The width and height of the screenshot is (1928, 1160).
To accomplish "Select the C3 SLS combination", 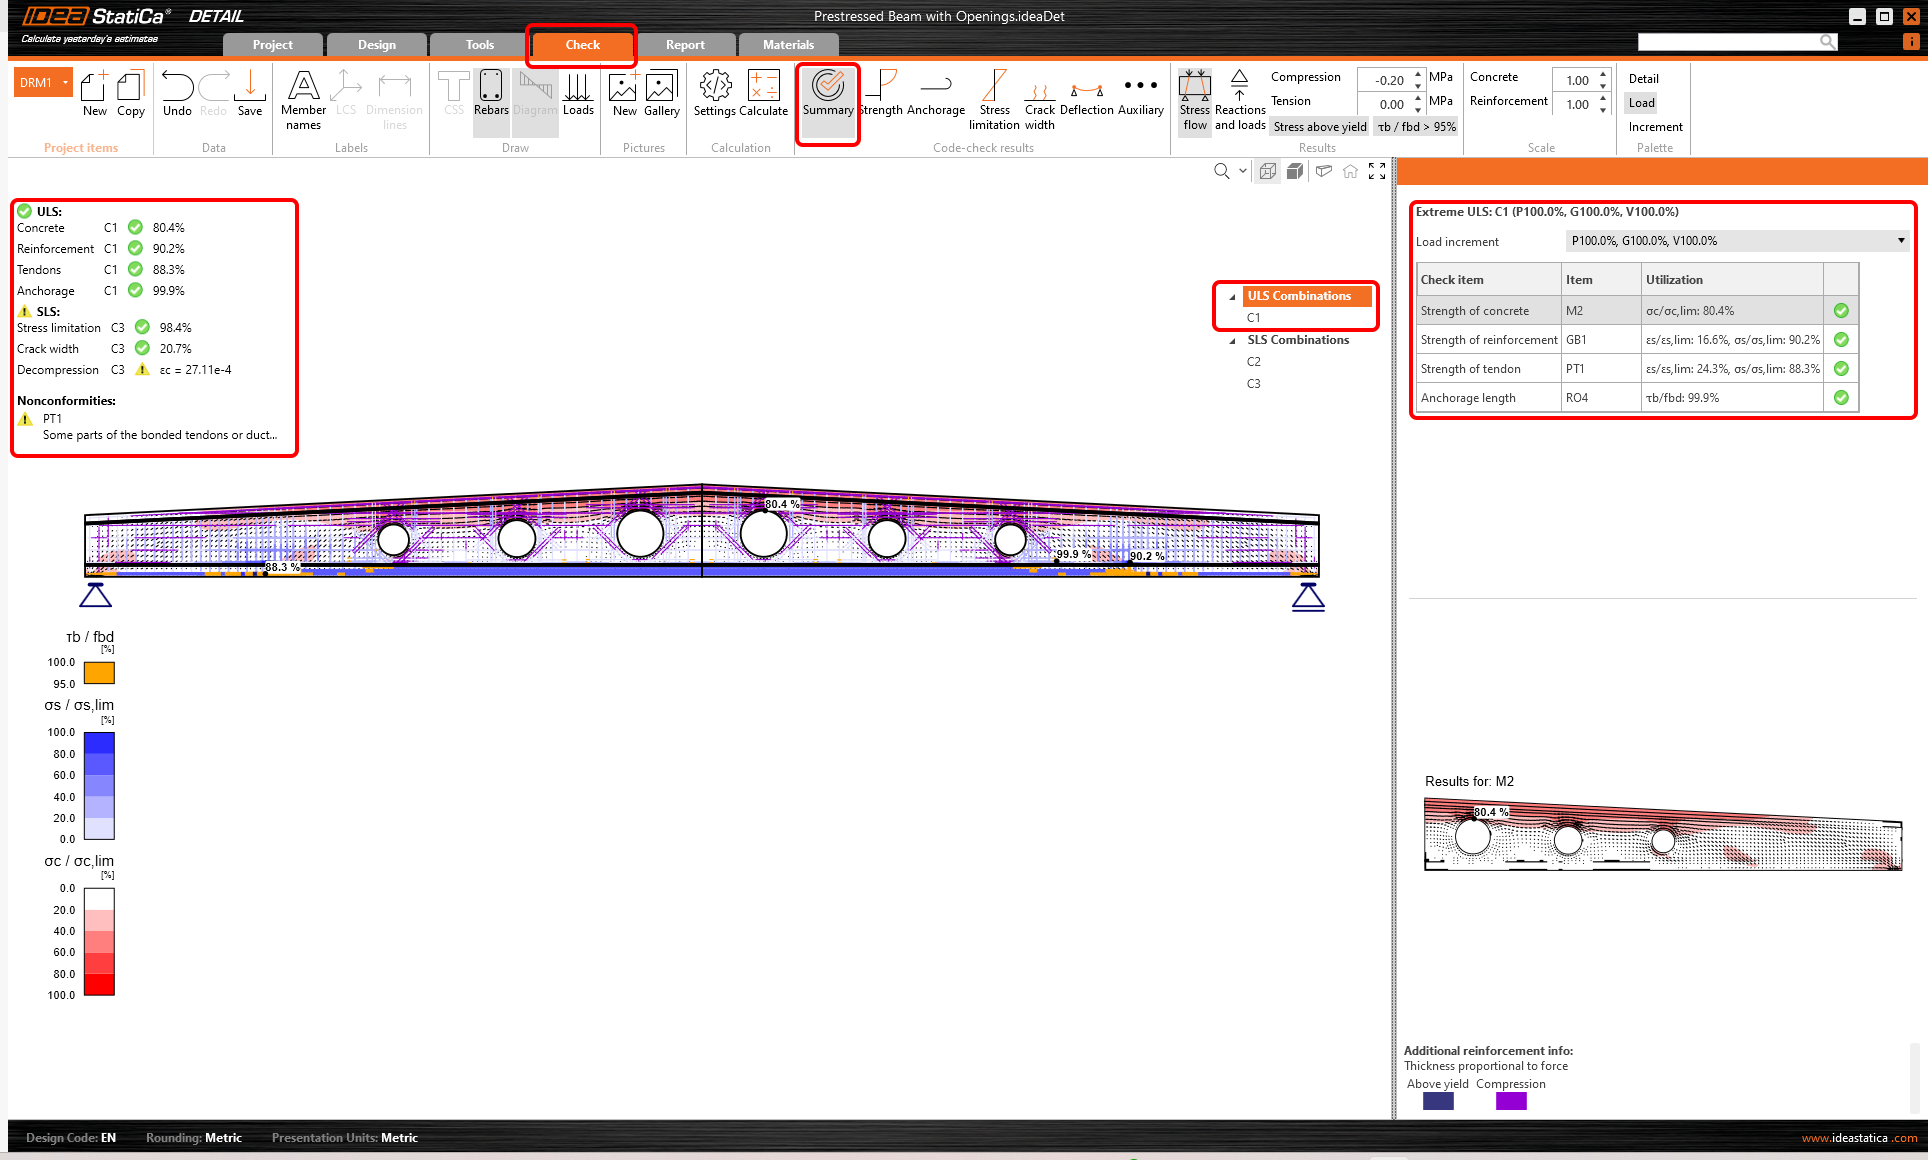I will pyautogui.click(x=1253, y=384).
